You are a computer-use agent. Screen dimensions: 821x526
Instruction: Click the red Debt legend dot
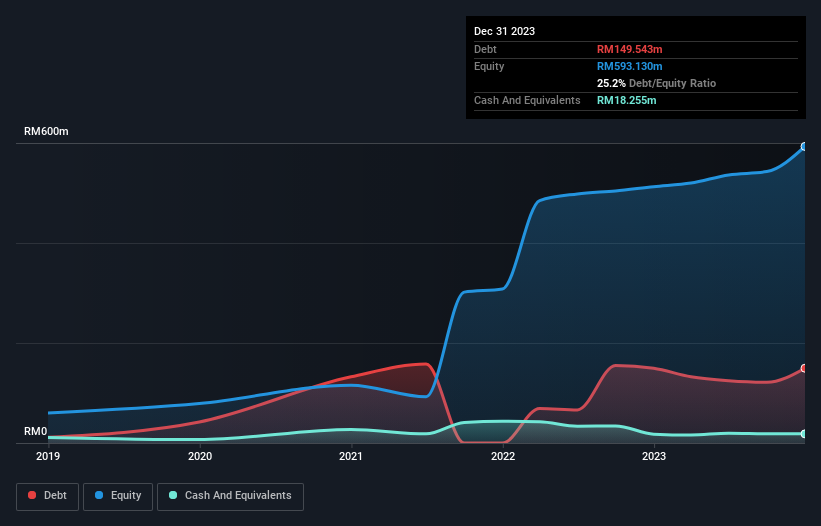pyautogui.click(x=32, y=495)
